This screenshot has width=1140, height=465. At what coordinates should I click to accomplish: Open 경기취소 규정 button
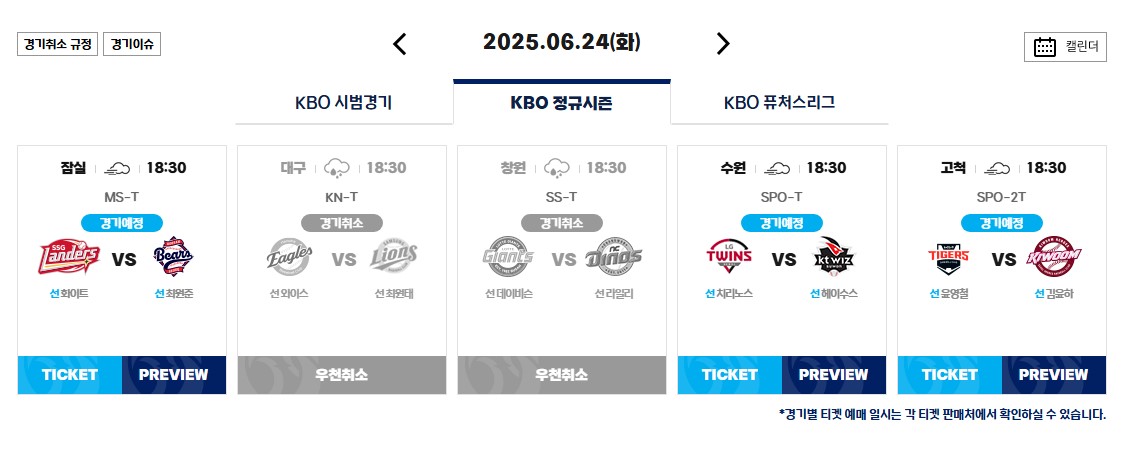57,44
